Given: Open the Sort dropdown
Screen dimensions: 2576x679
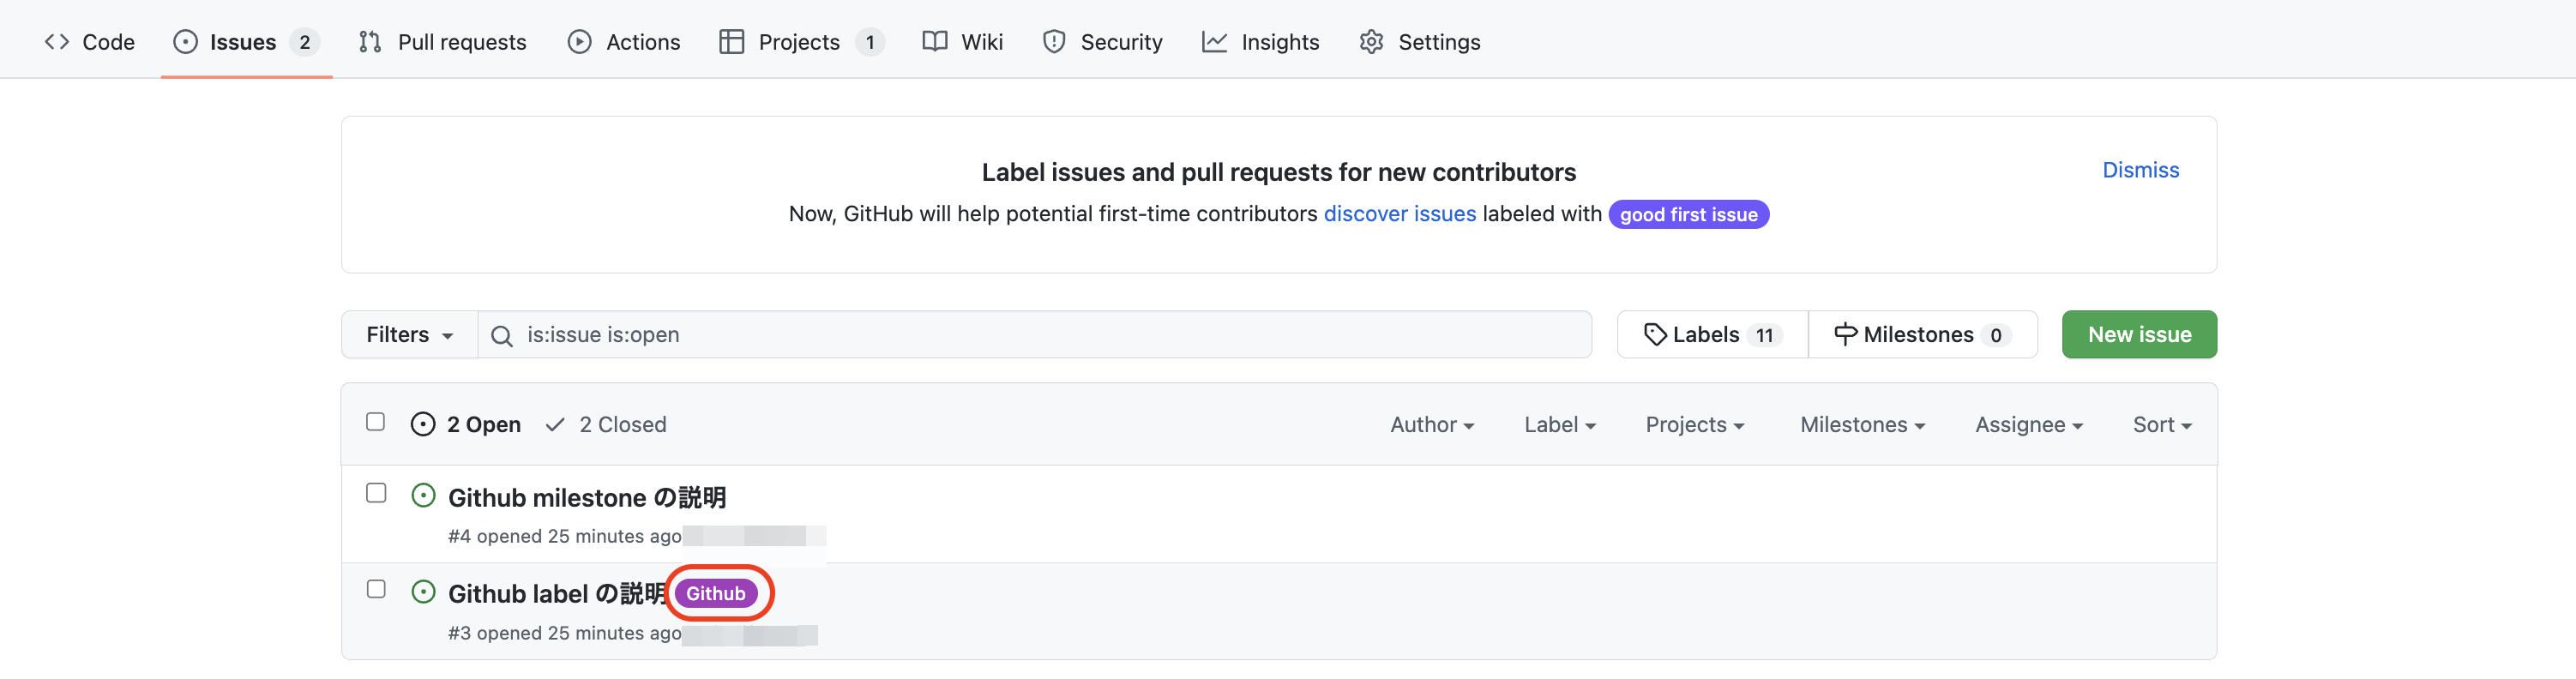Looking at the screenshot, I should point(2161,425).
